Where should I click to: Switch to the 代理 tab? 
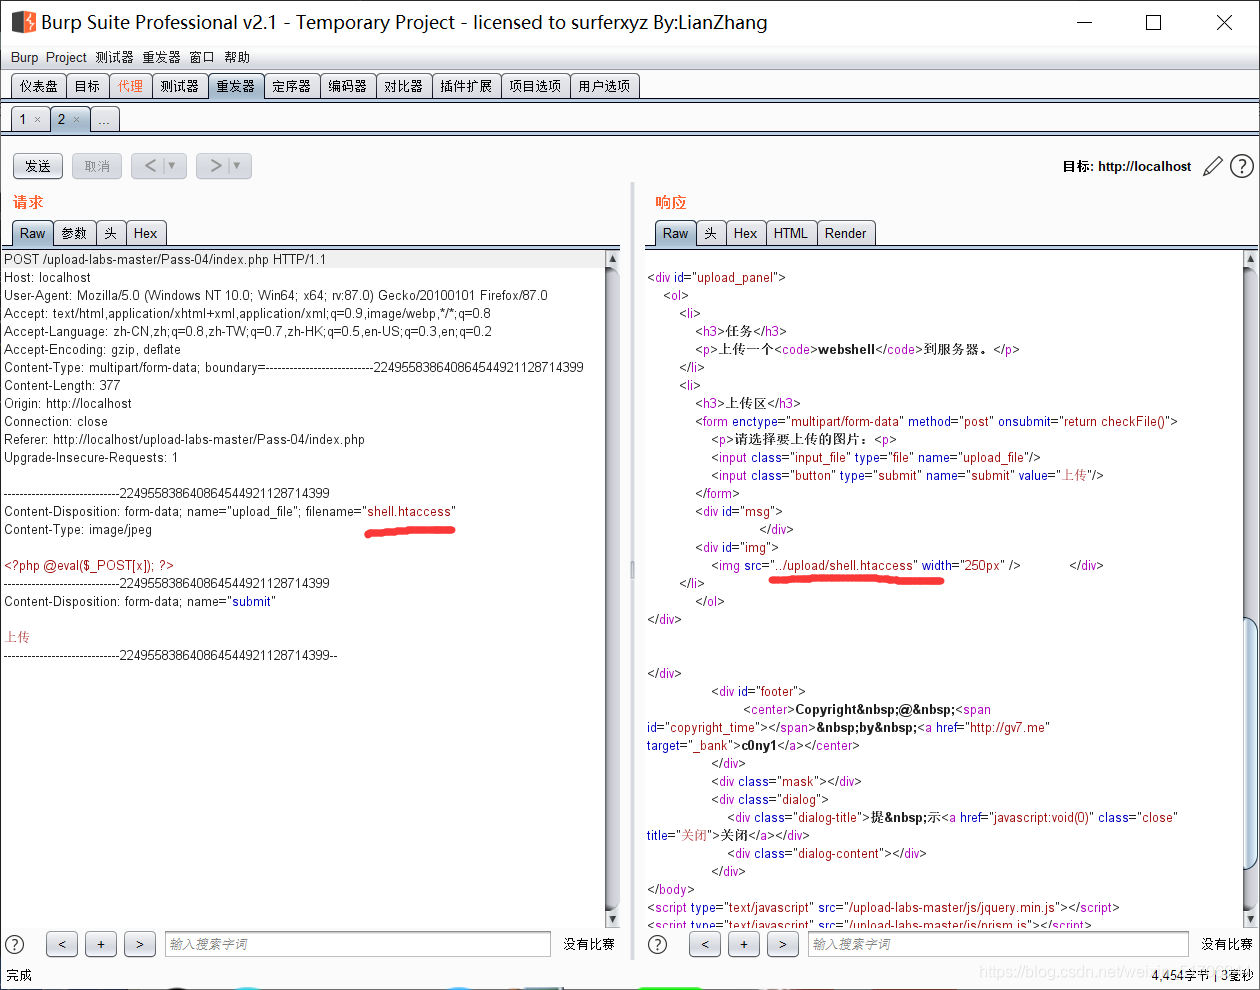point(130,86)
